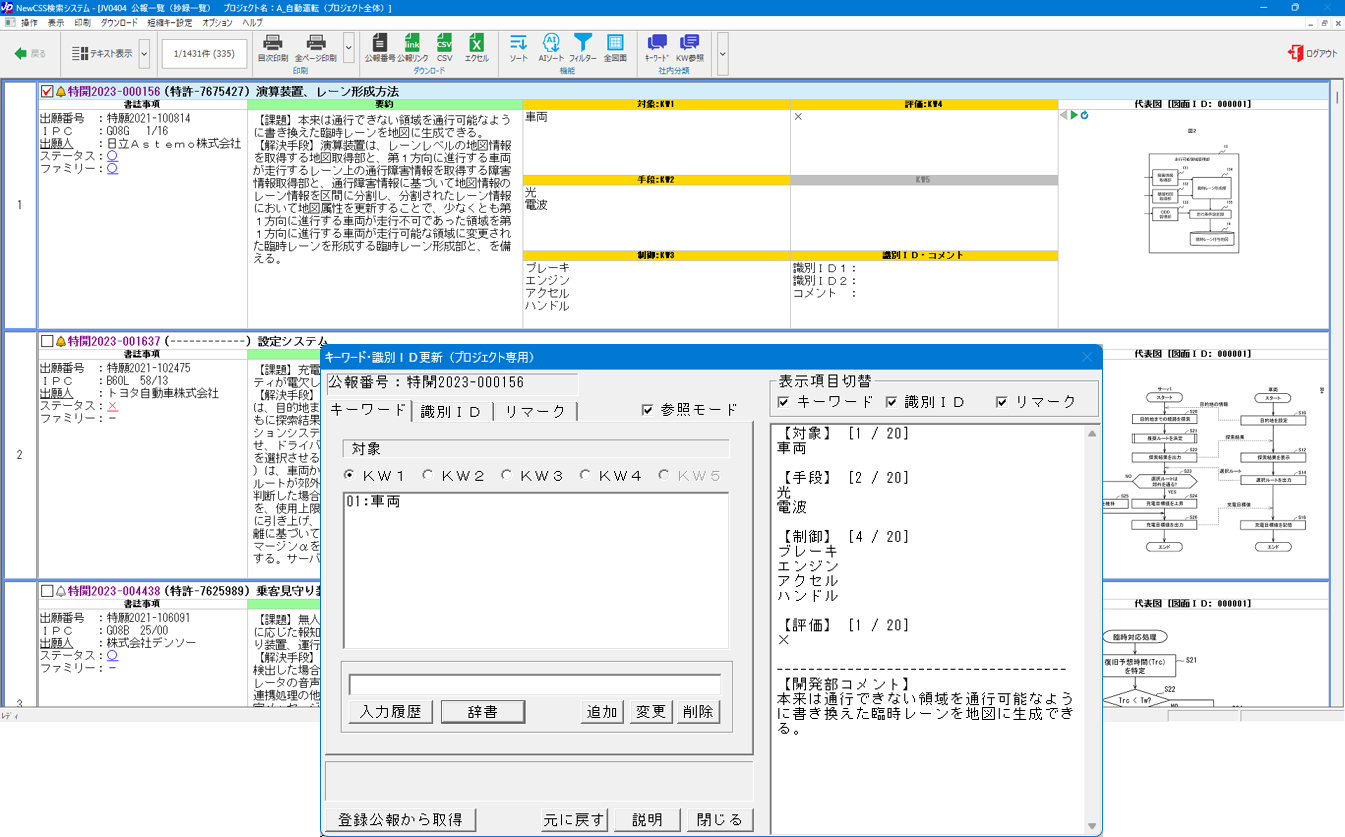This screenshot has width=1345, height=837.
Task: Switch to the キーワード tab
Action: click(x=367, y=409)
